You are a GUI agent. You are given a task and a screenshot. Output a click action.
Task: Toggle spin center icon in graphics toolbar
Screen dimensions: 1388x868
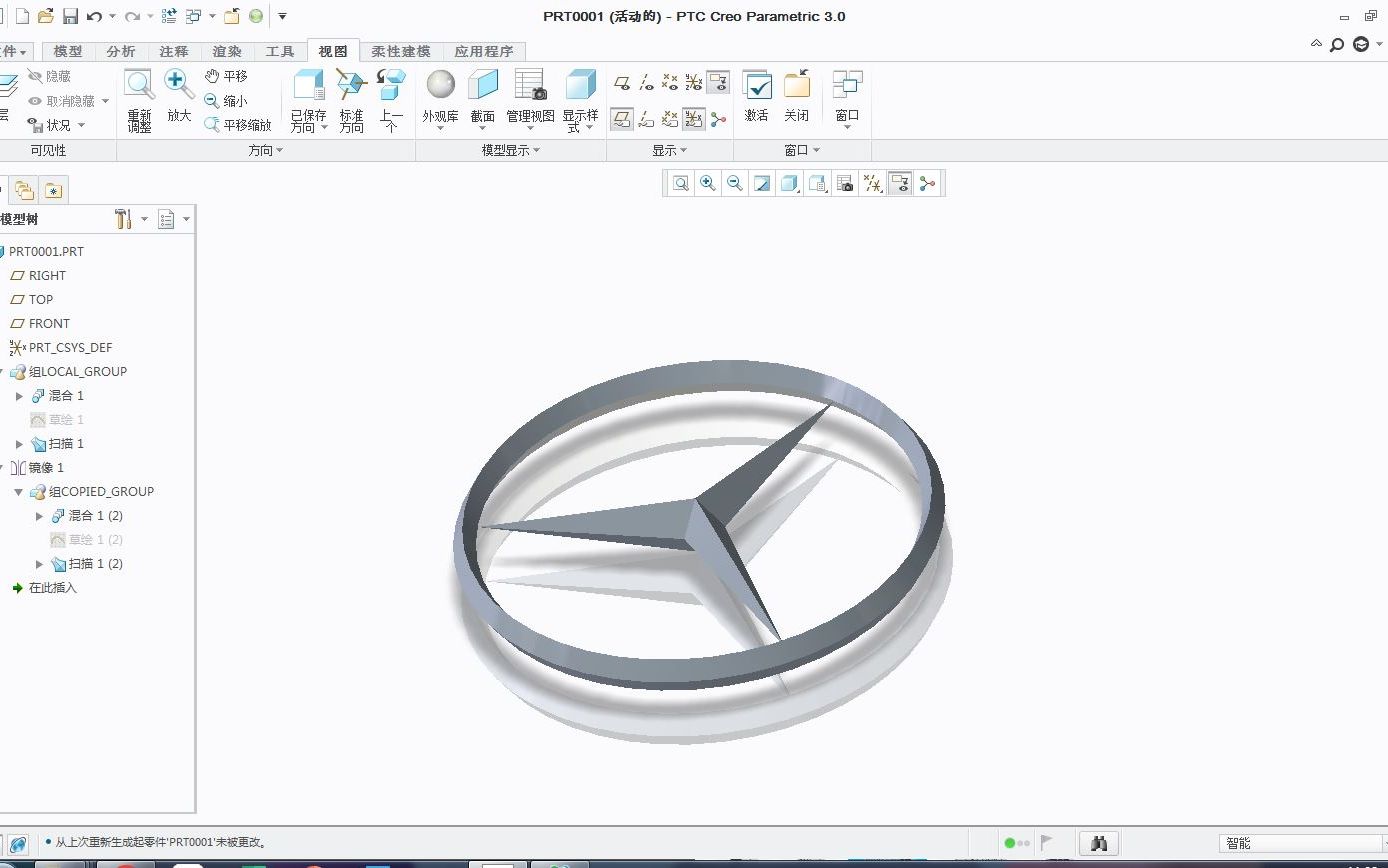pyautogui.click(x=927, y=183)
